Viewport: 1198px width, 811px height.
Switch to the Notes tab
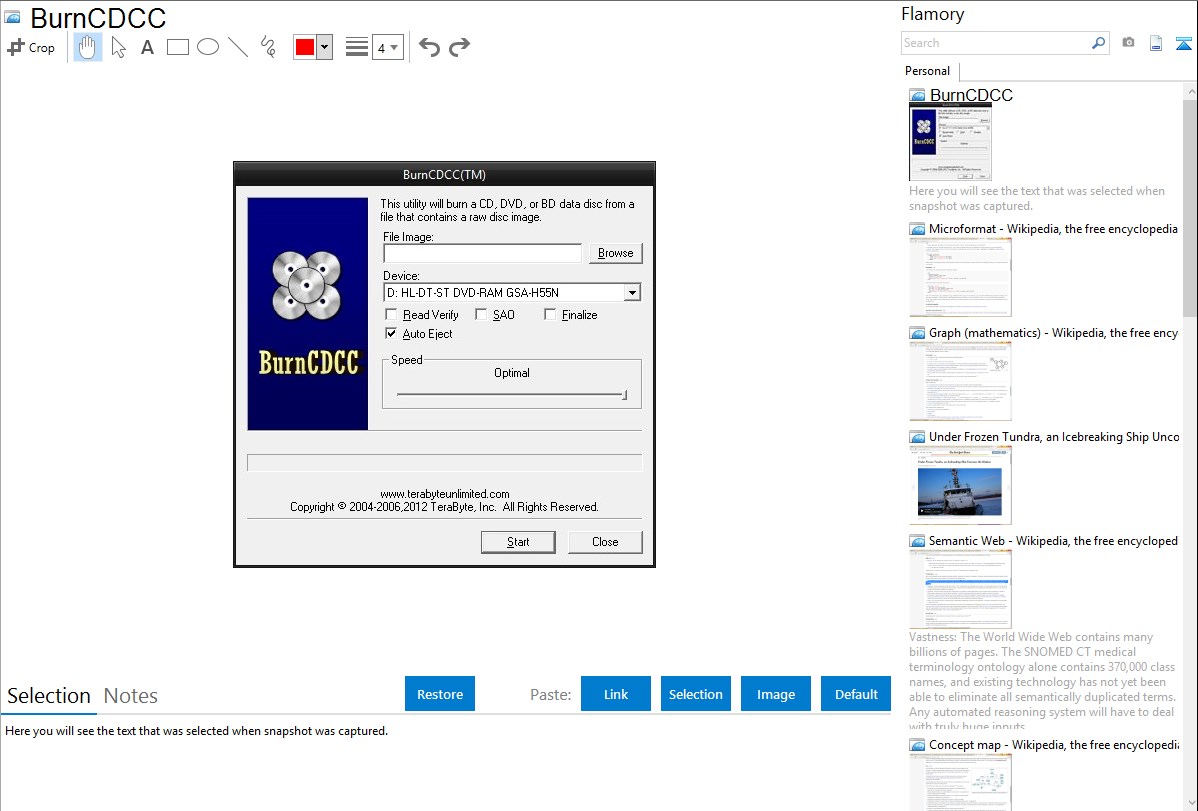(x=131, y=696)
